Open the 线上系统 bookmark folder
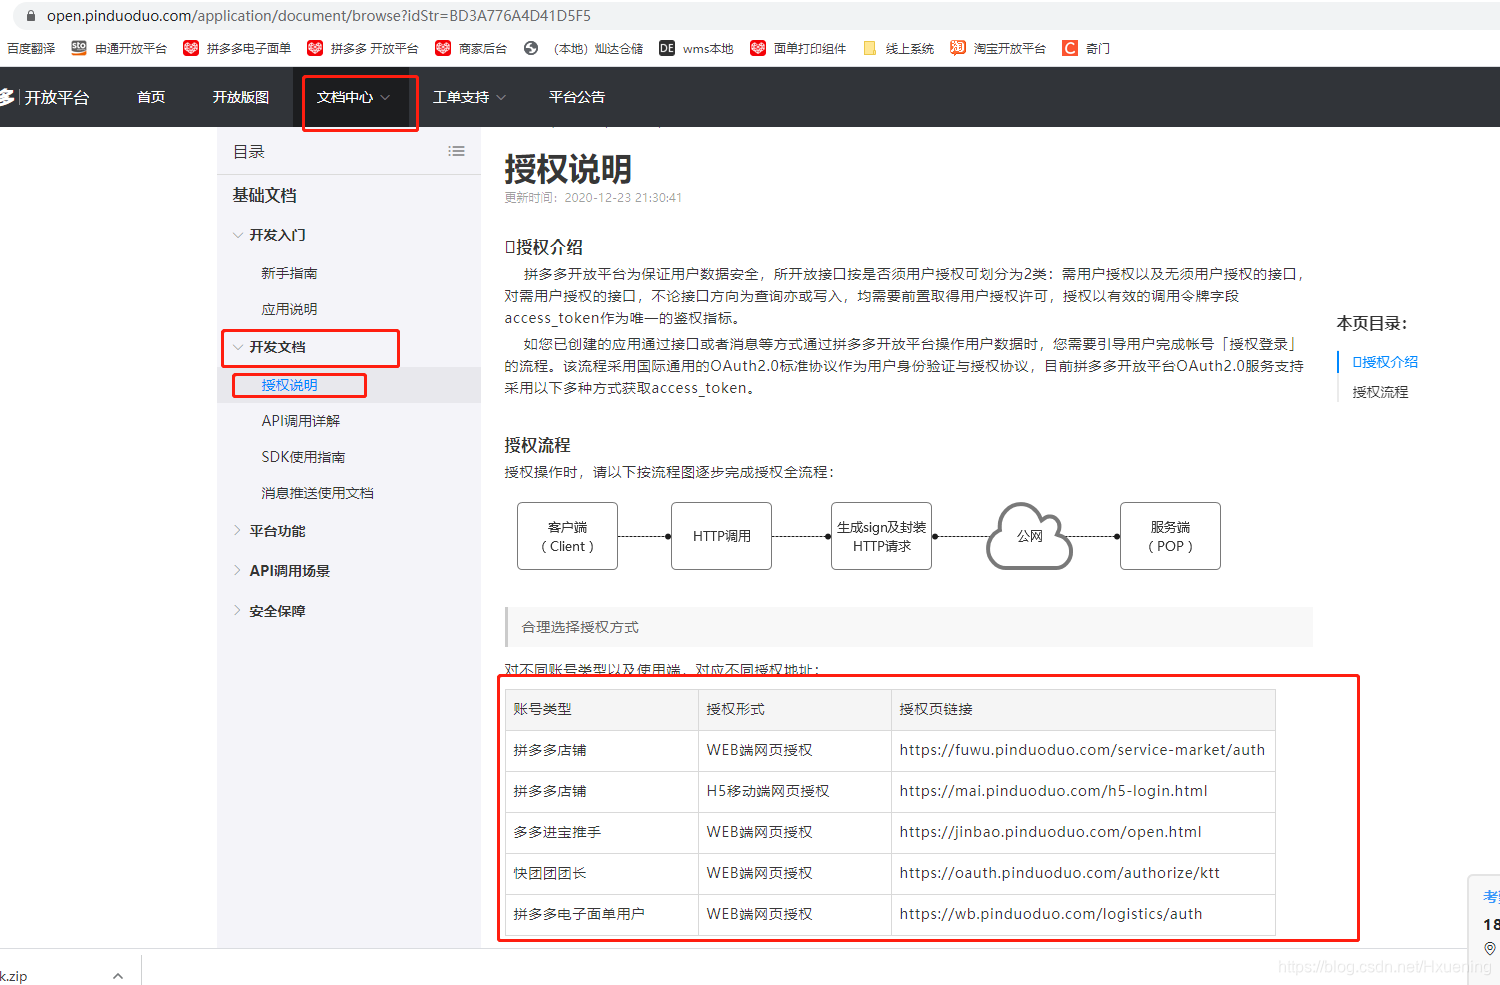The height and width of the screenshot is (985, 1500). [869, 48]
